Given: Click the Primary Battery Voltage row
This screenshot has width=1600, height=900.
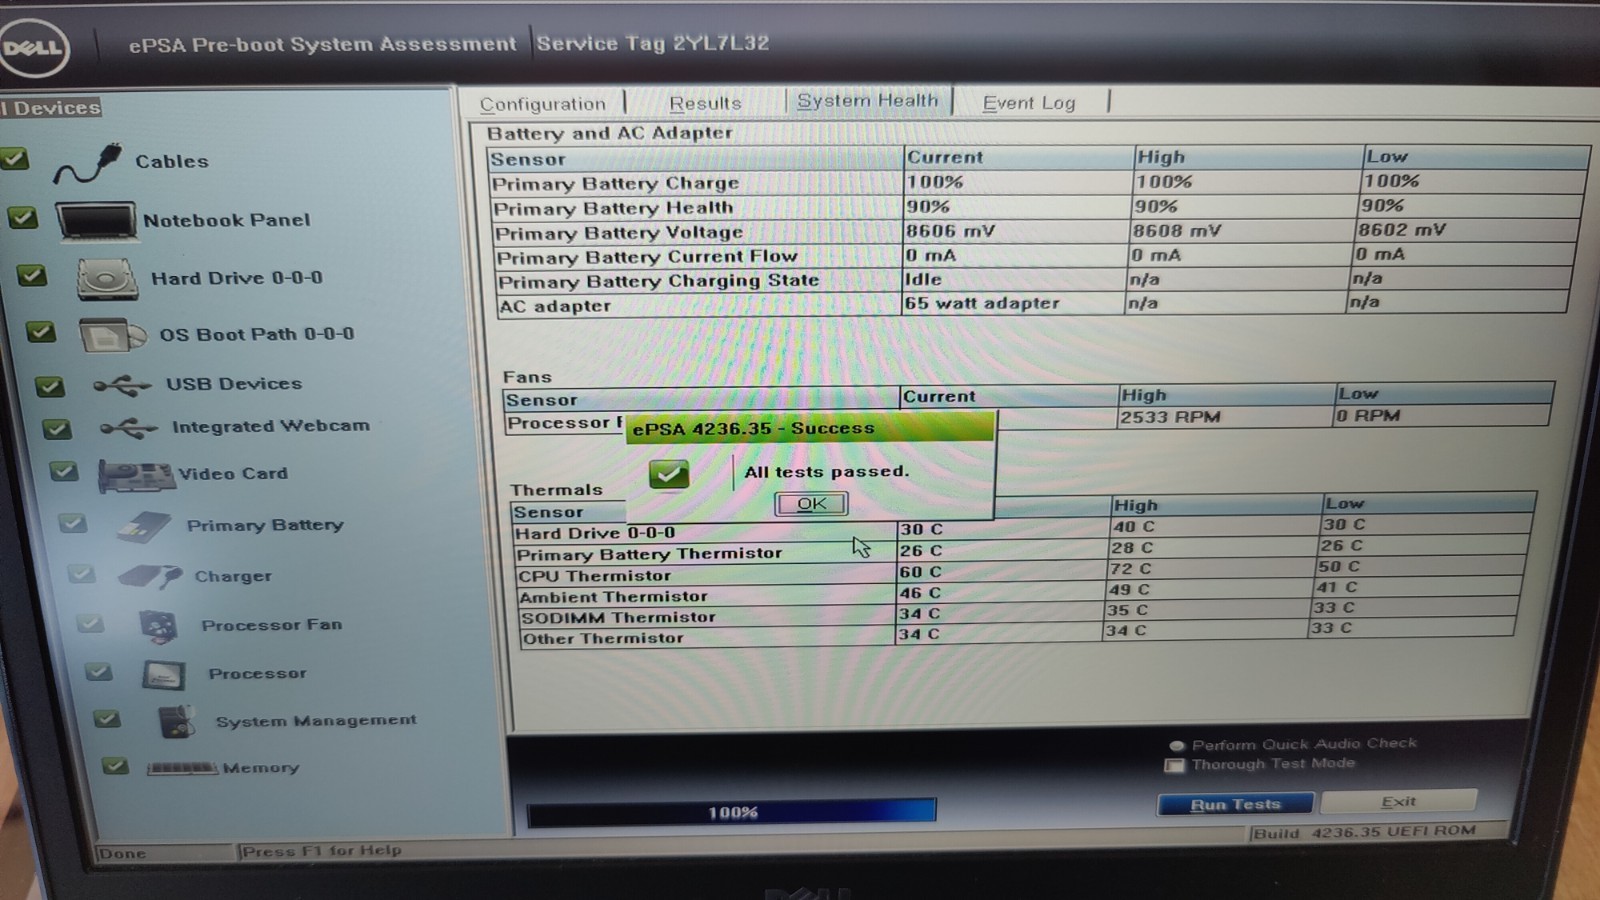Looking at the screenshot, I should pos(1039,231).
